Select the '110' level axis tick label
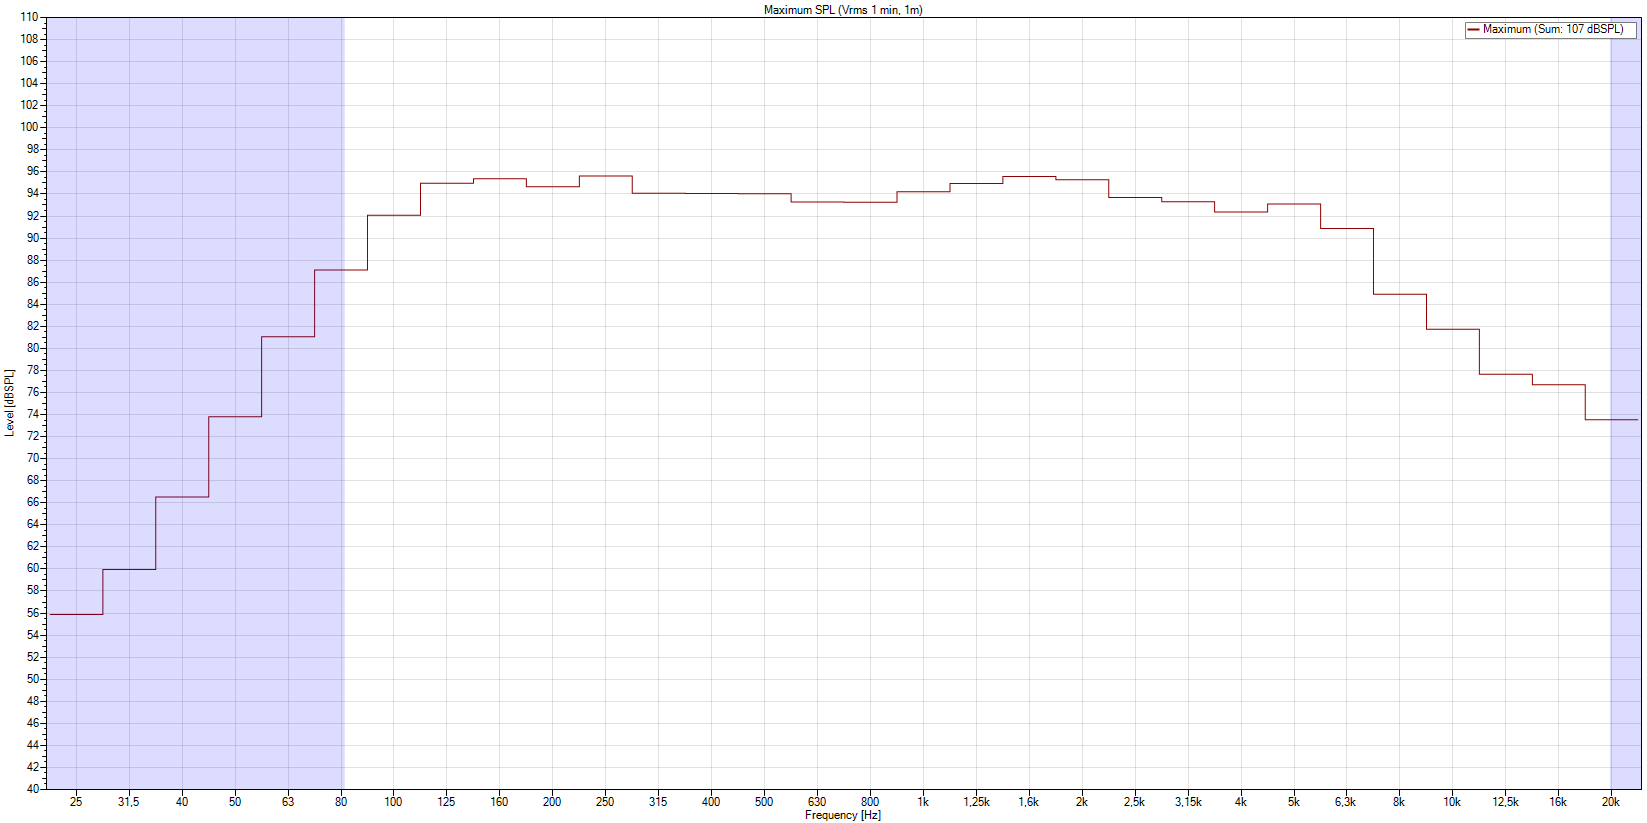 coord(29,17)
